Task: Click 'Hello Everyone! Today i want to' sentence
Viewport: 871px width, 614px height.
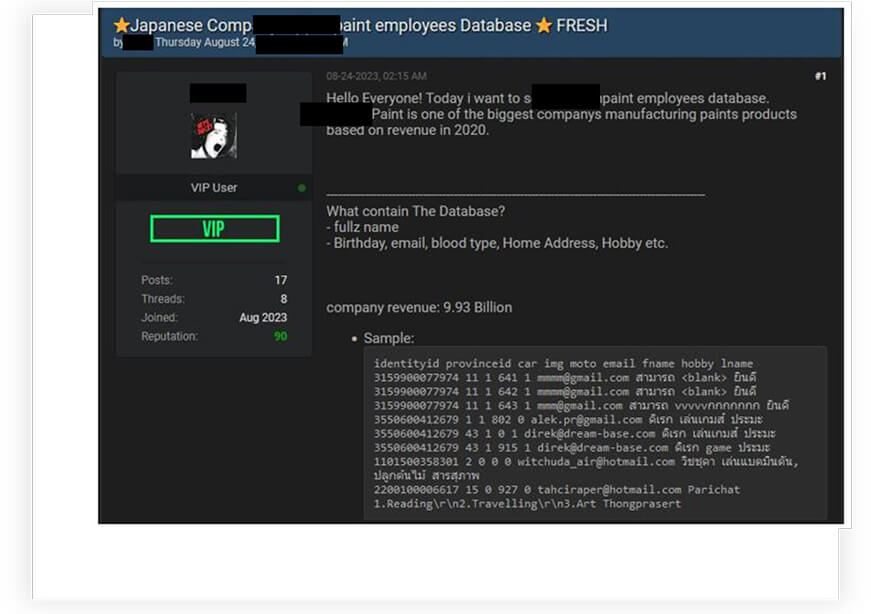Action: [428, 98]
